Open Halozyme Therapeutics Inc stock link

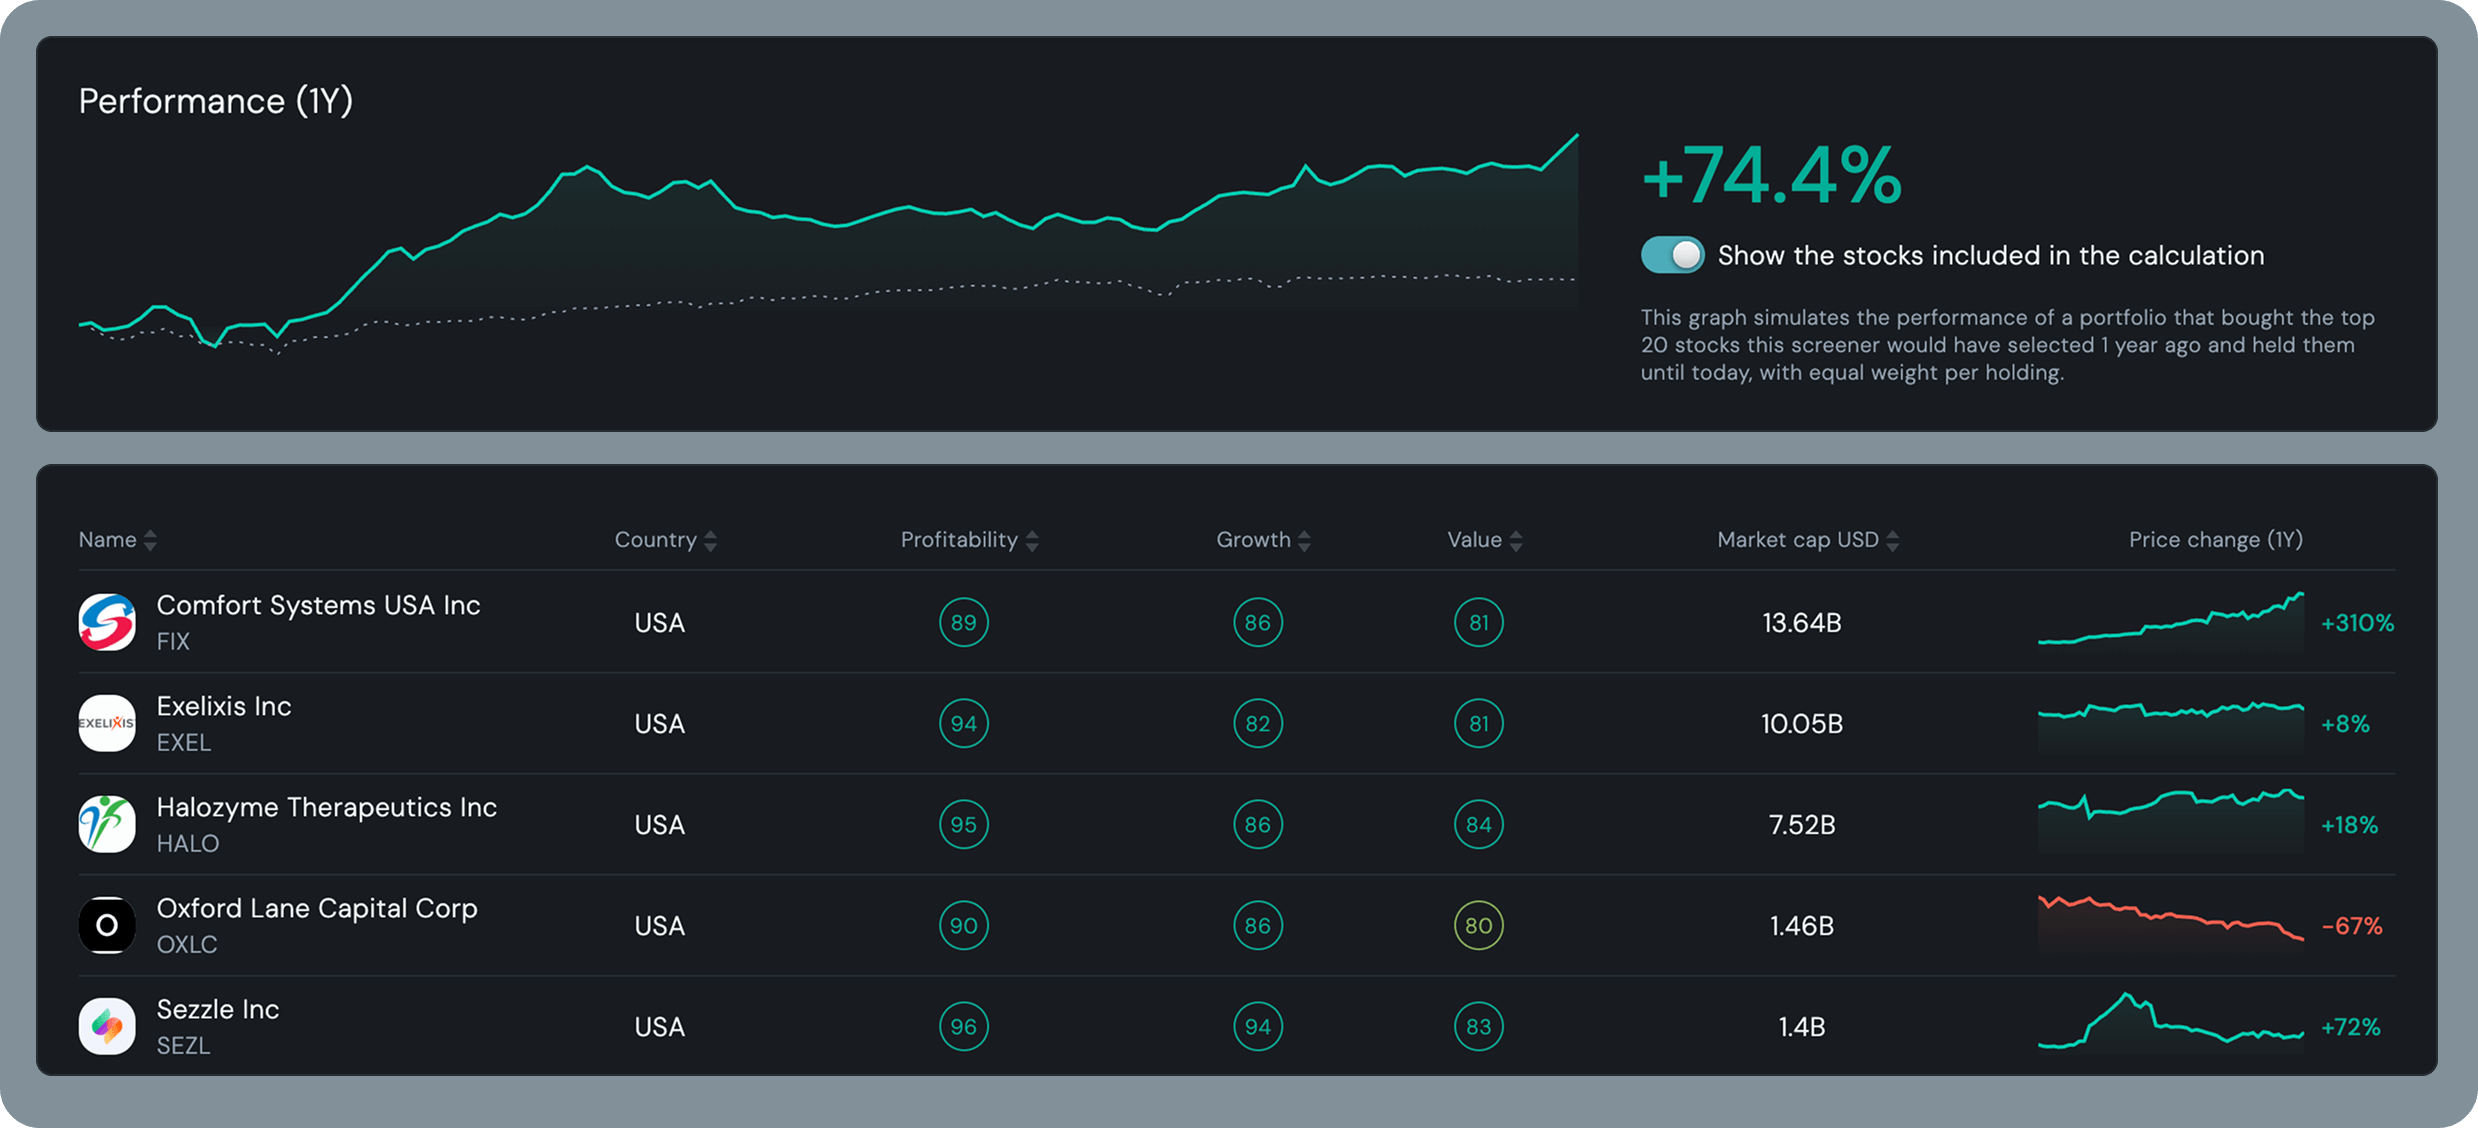click(x=326, y=807)
